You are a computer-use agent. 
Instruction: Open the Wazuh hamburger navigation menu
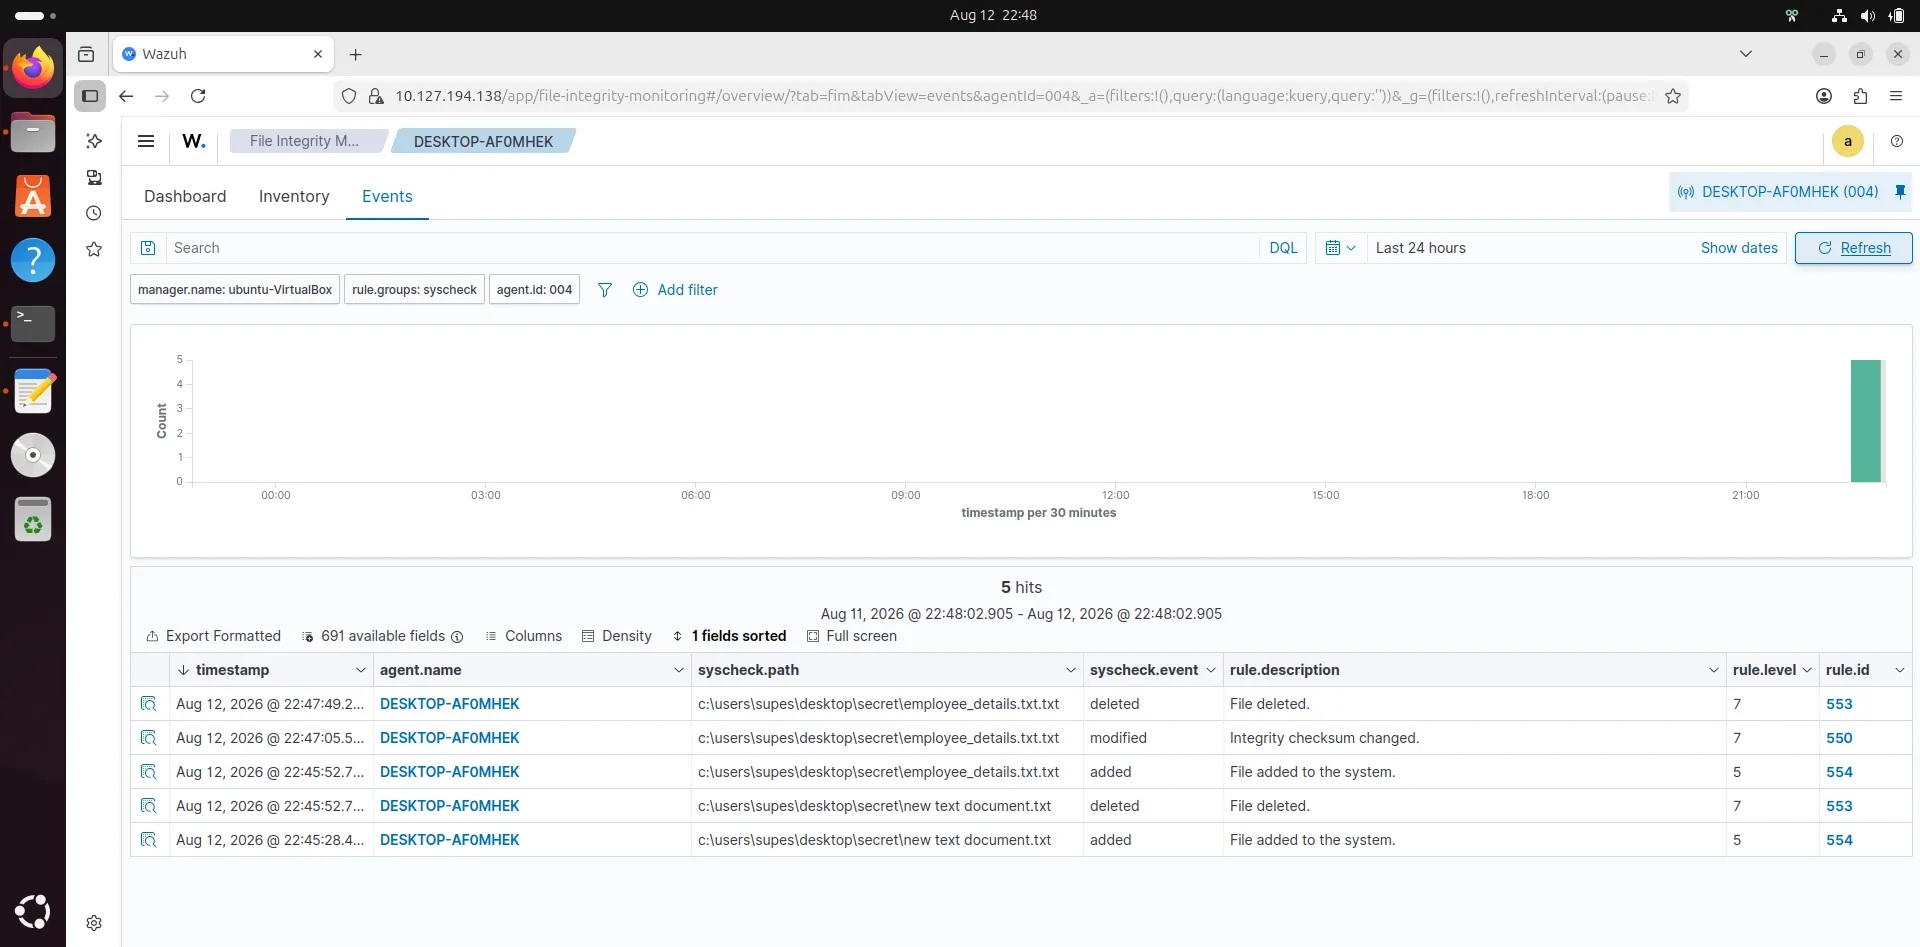tap(146, 141)
